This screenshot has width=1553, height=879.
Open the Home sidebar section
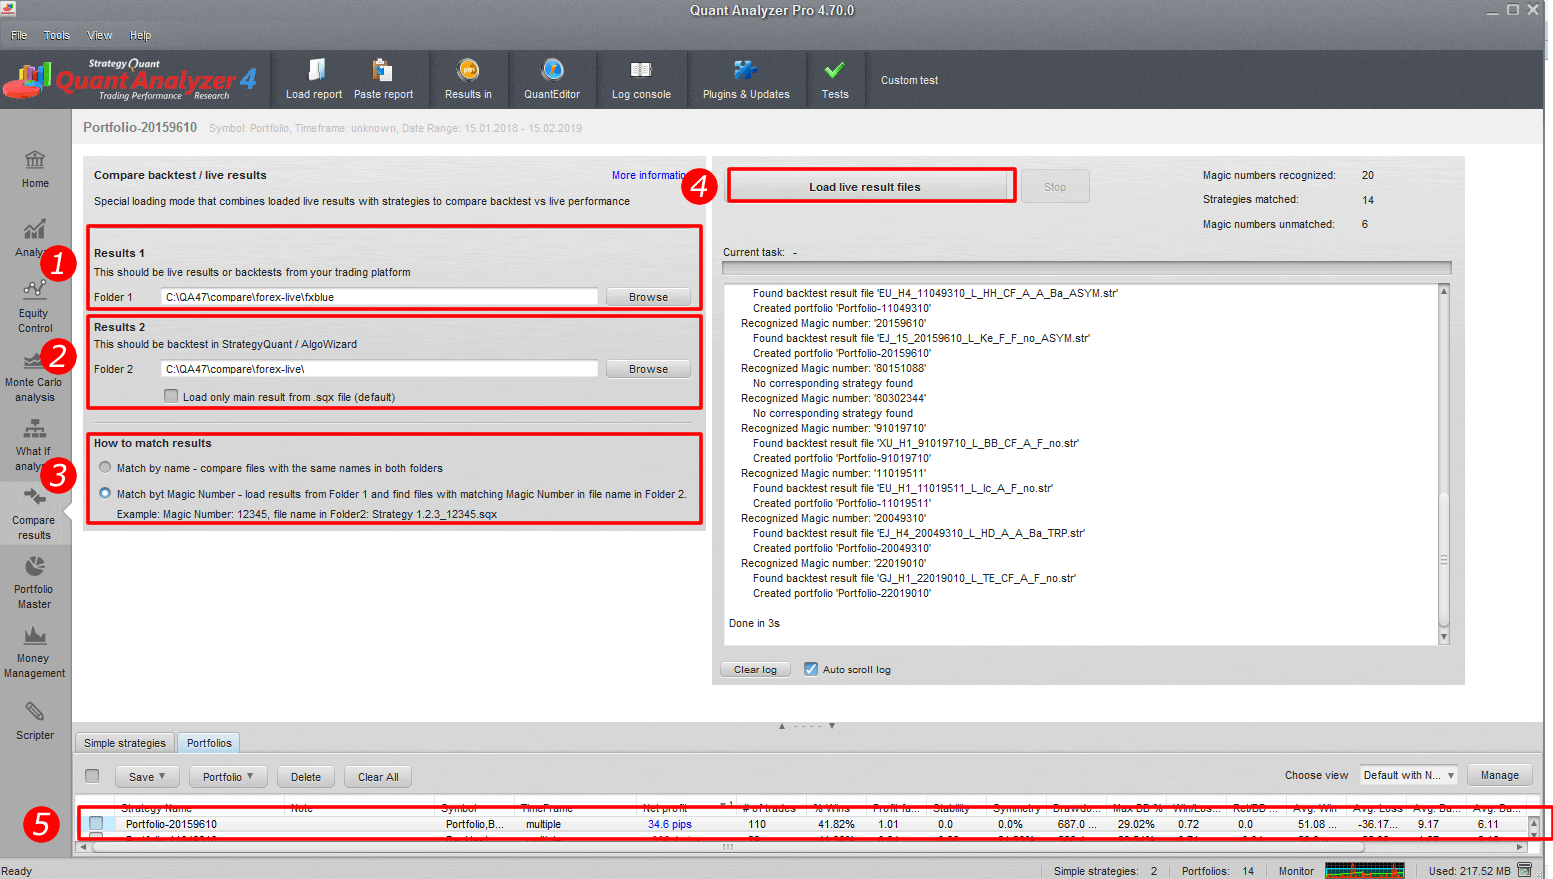coord(35,169)
